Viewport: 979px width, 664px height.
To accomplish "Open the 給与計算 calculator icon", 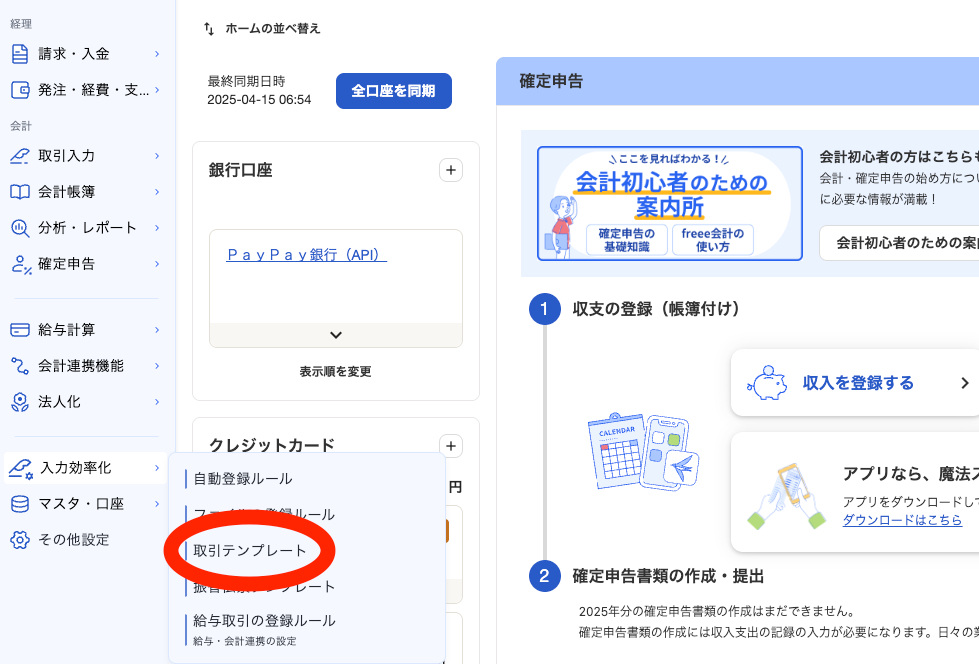I will (x=22, y=329).
